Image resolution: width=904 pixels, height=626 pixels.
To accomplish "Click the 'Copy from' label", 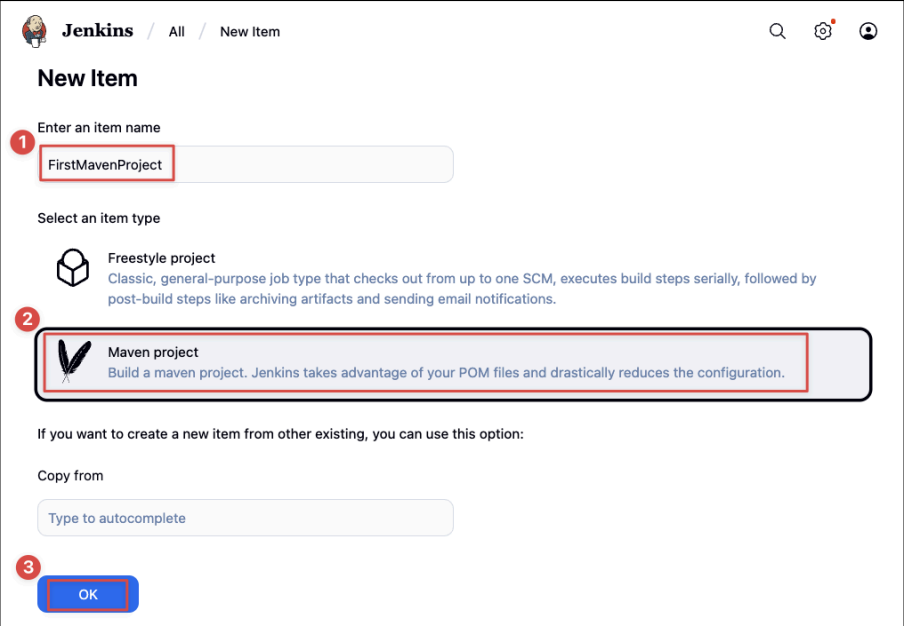I will pyautogui.click(x=70, y=476).
